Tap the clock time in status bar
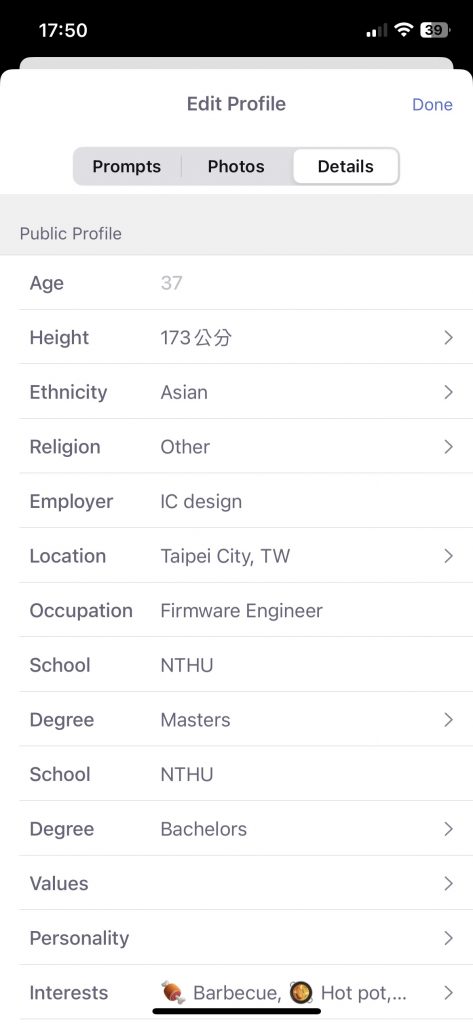The width and height of the screenshot is (473, 1024). pos(63,30)
